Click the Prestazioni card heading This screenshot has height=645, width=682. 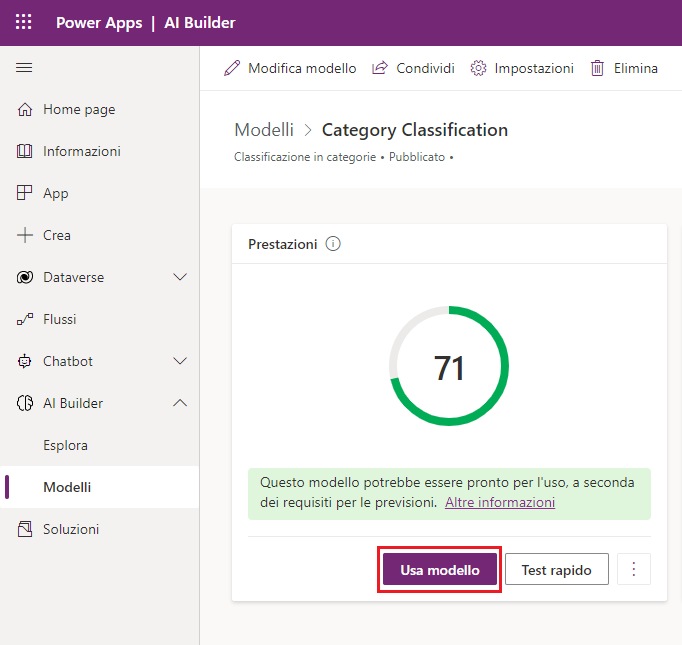(283, 244)
